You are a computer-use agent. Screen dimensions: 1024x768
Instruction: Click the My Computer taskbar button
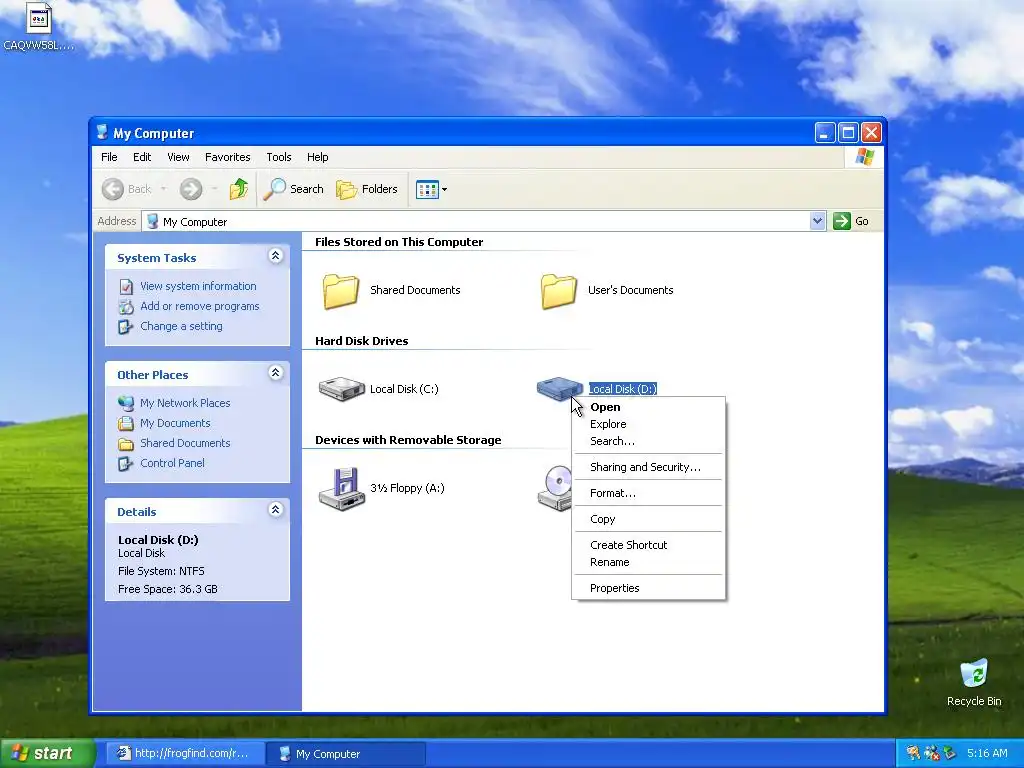(346, 754)
